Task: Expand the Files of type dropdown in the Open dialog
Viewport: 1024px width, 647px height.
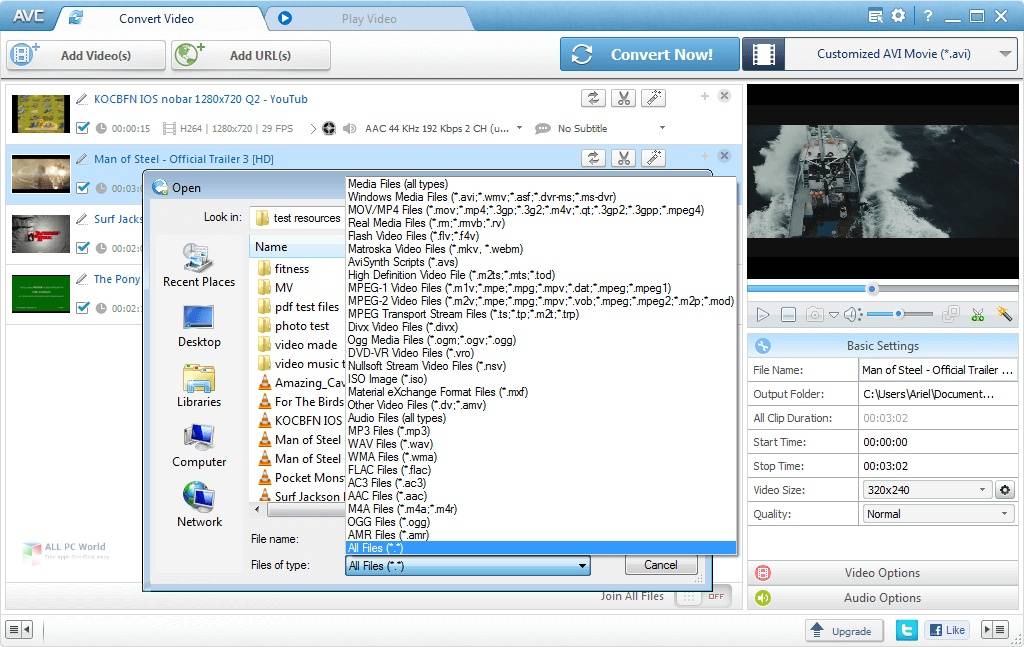Action: tap(582, 565)
